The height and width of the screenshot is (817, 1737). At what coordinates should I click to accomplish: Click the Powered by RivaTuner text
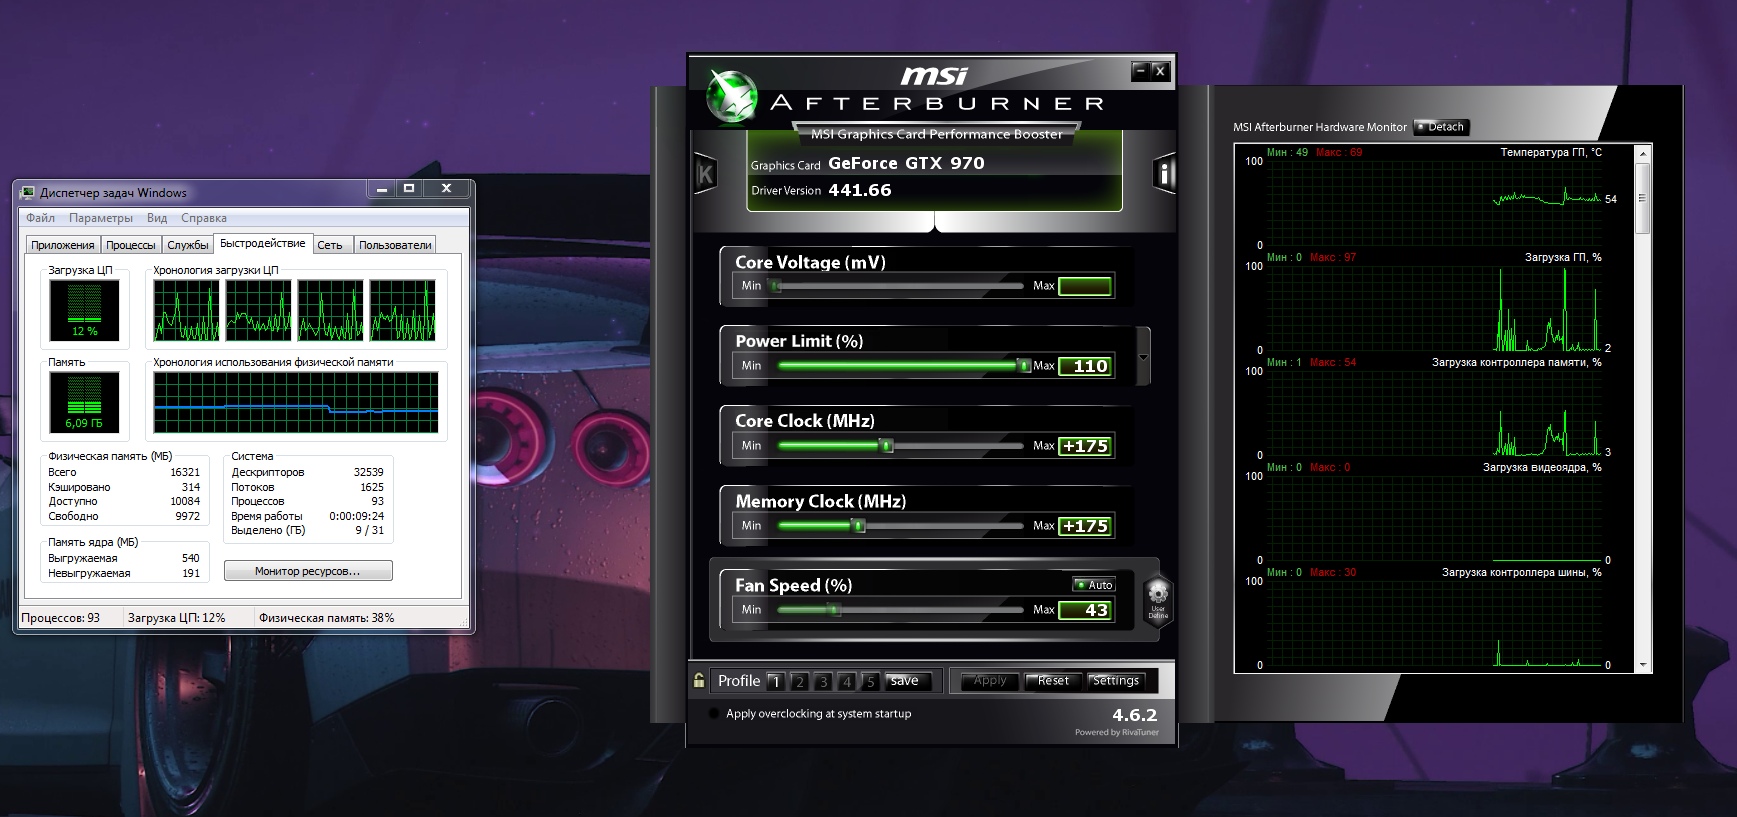[x=1117, y=733]
